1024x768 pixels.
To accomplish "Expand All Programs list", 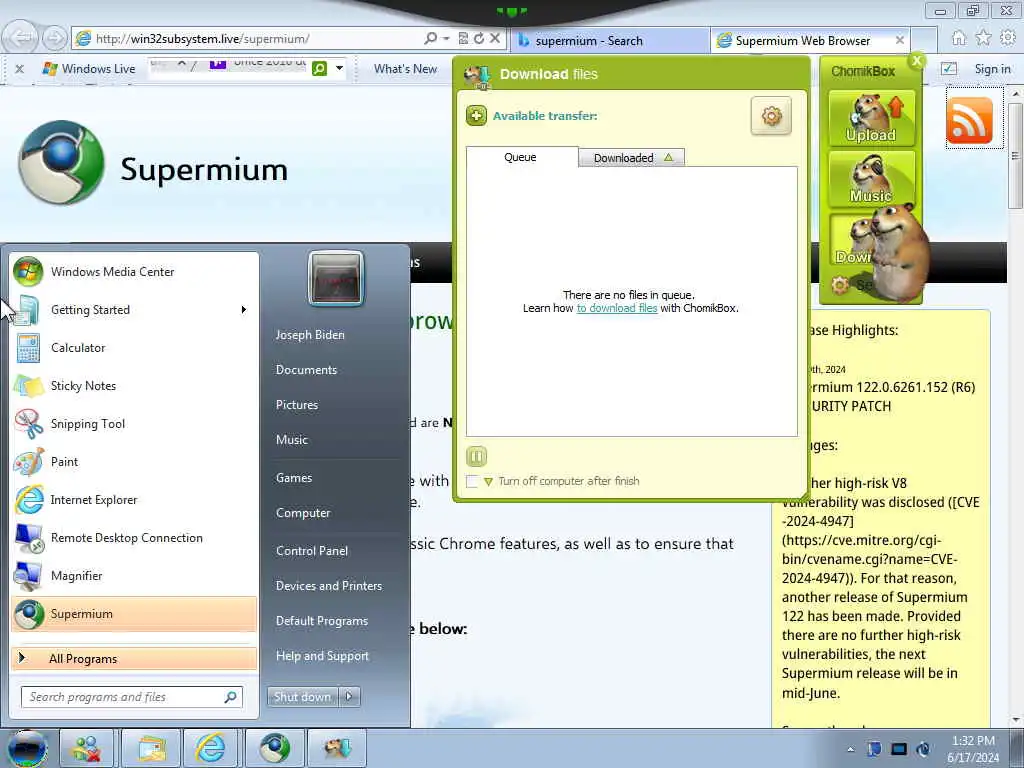I will coord(134,658).
